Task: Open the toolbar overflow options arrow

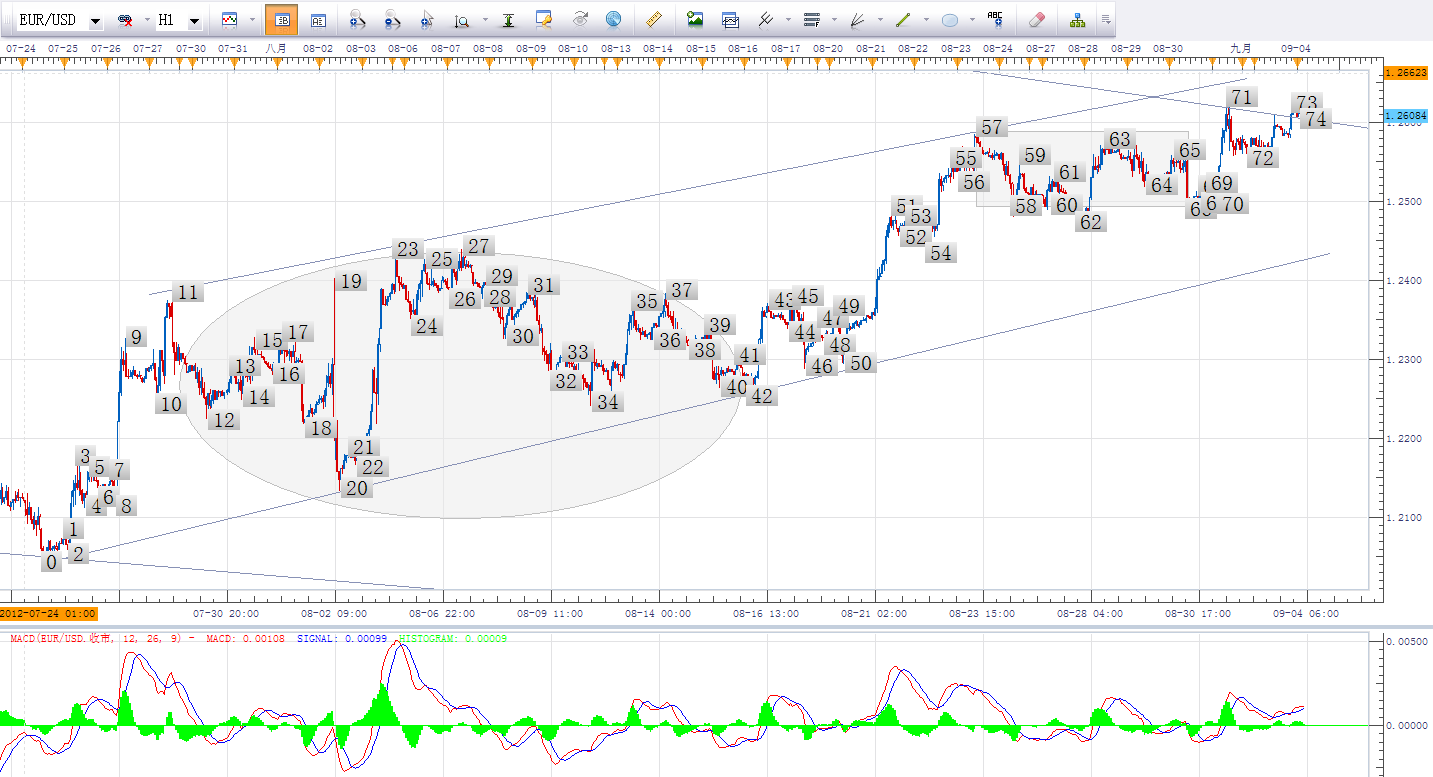Action: click(1106, 19)
